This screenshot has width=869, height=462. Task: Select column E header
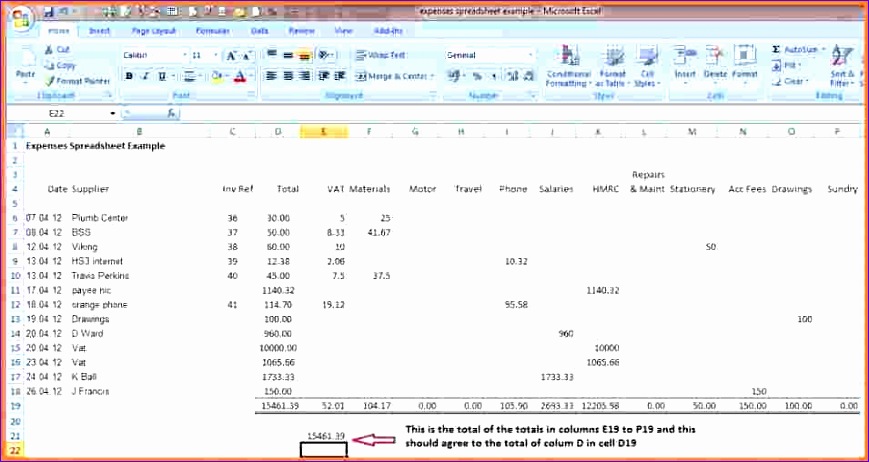pos(324,132)
